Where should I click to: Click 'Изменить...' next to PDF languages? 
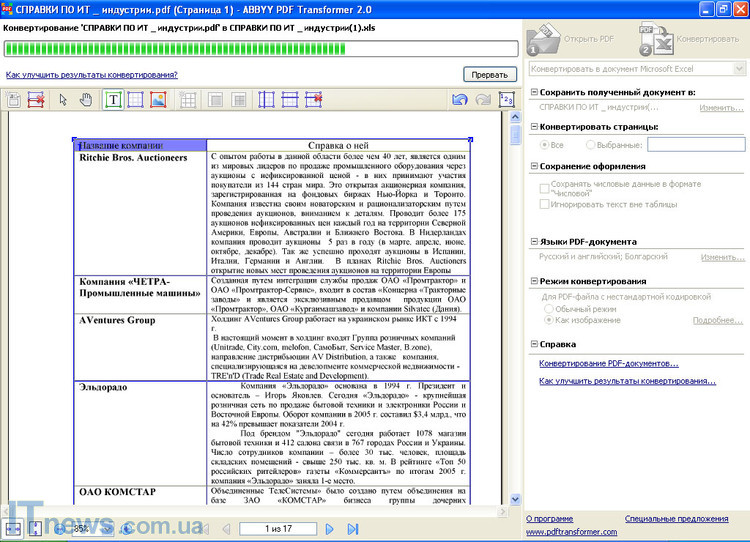(x=723, y=257)
